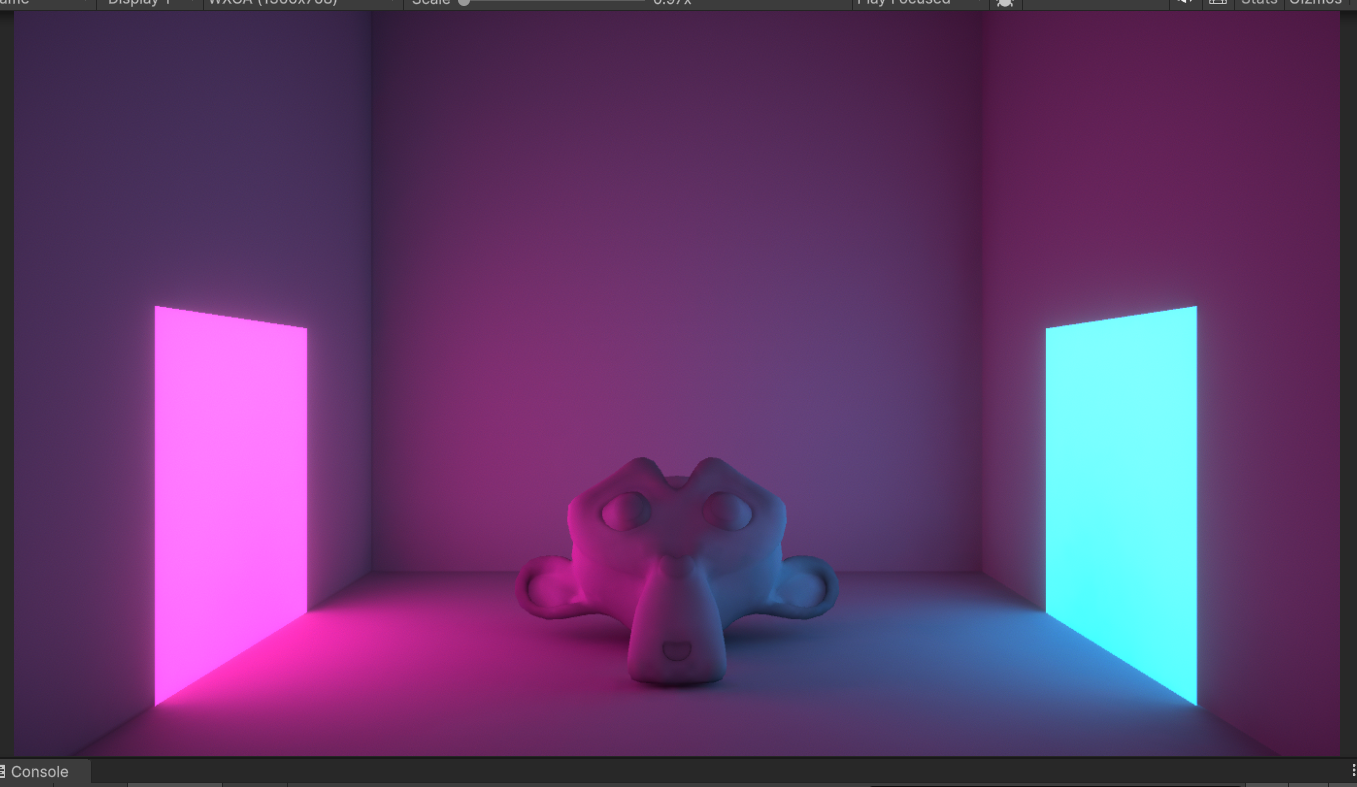
Task: Click the monkey head model in the scene
Action: [x=677, y=570]
